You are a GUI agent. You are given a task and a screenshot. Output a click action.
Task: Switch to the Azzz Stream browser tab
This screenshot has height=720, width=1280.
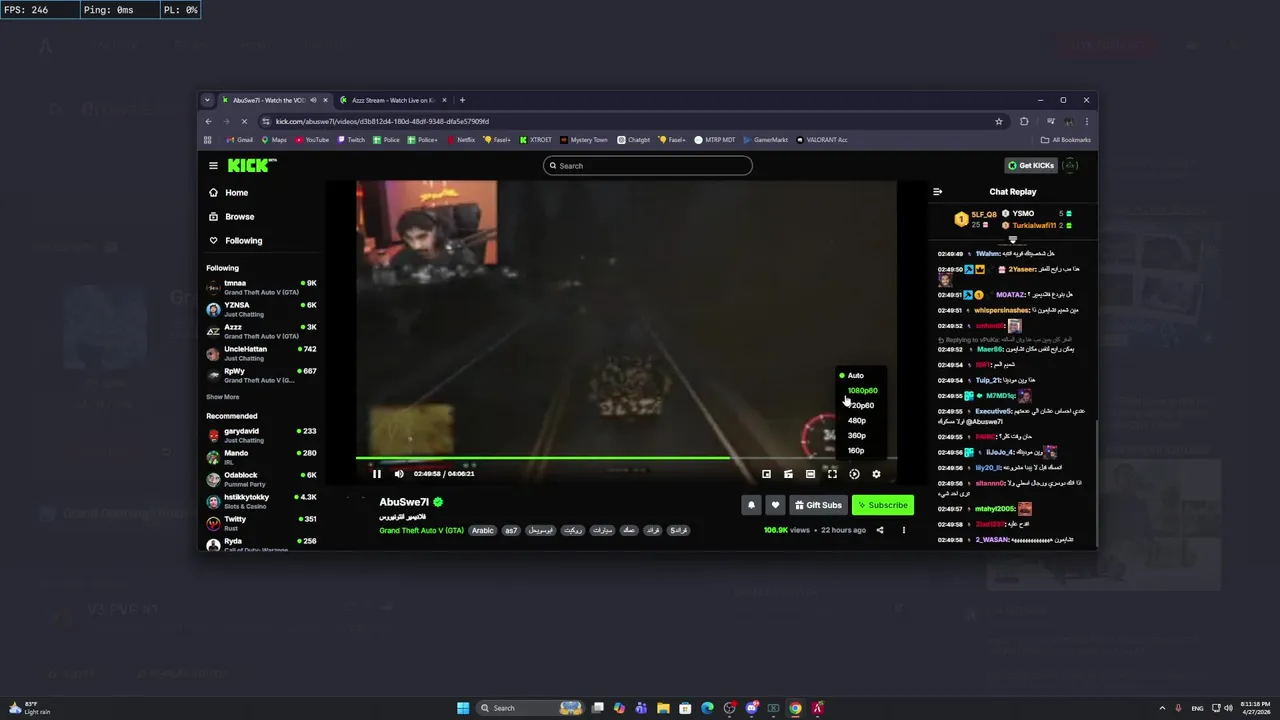(394, 100)
